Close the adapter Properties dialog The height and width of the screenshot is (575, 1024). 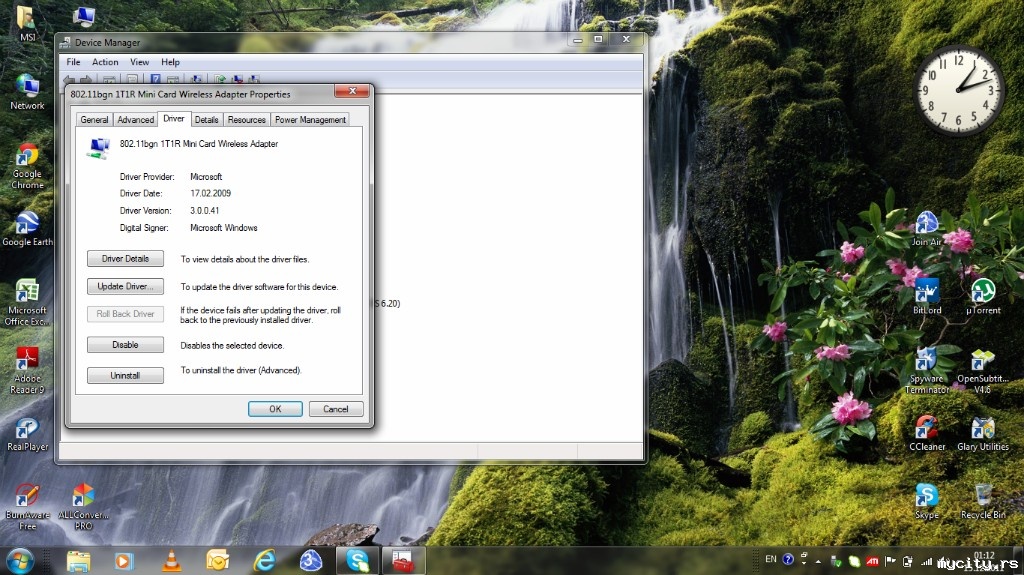pyautogui.click(x=352, y=91)
